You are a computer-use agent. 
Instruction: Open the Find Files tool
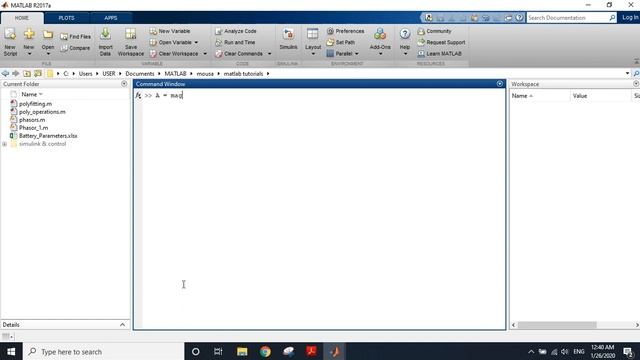(x=76, y=37)
